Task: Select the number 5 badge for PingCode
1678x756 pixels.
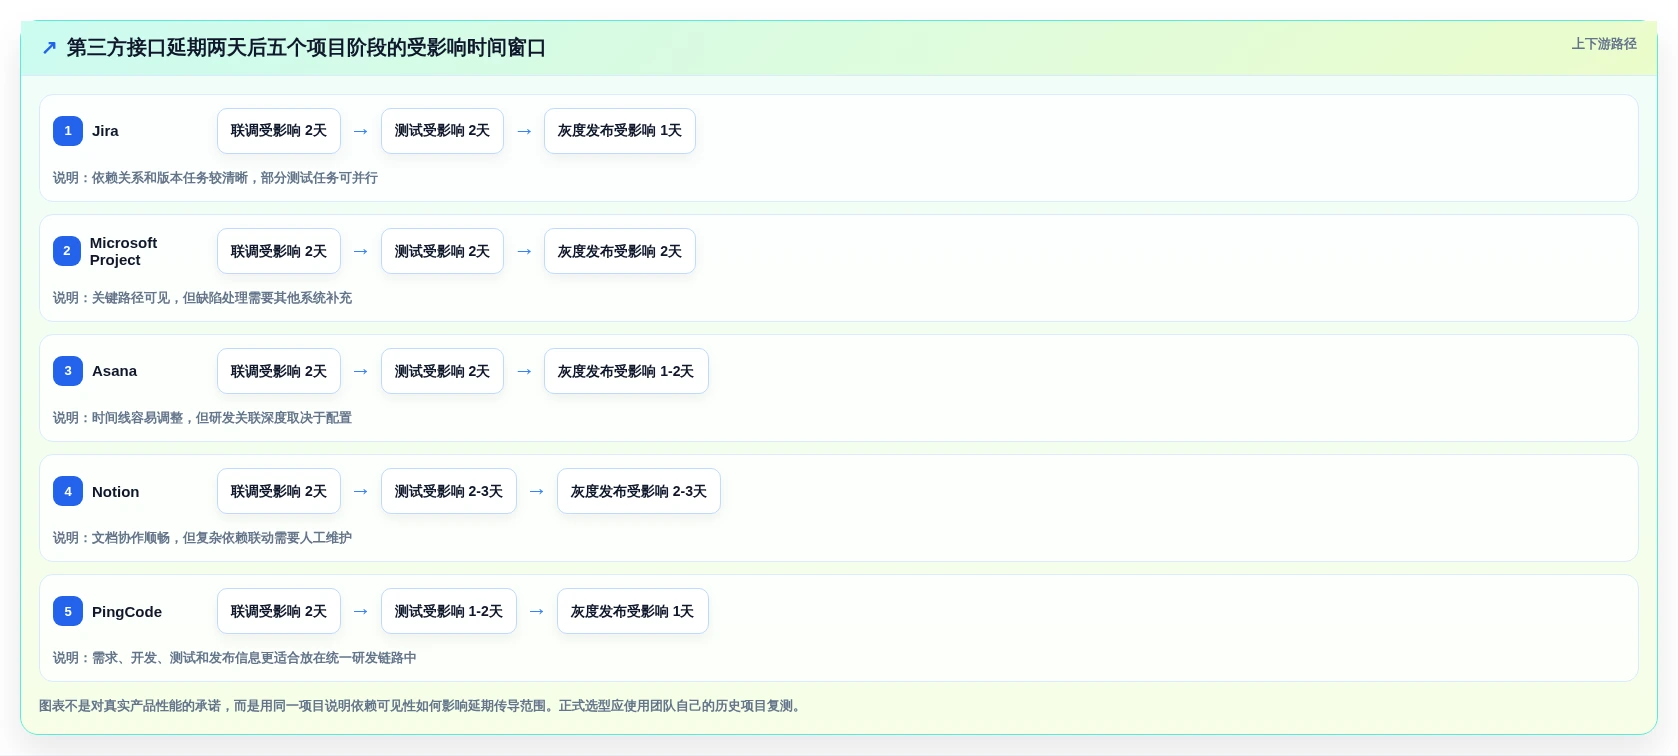Action: tap(68, 611)
